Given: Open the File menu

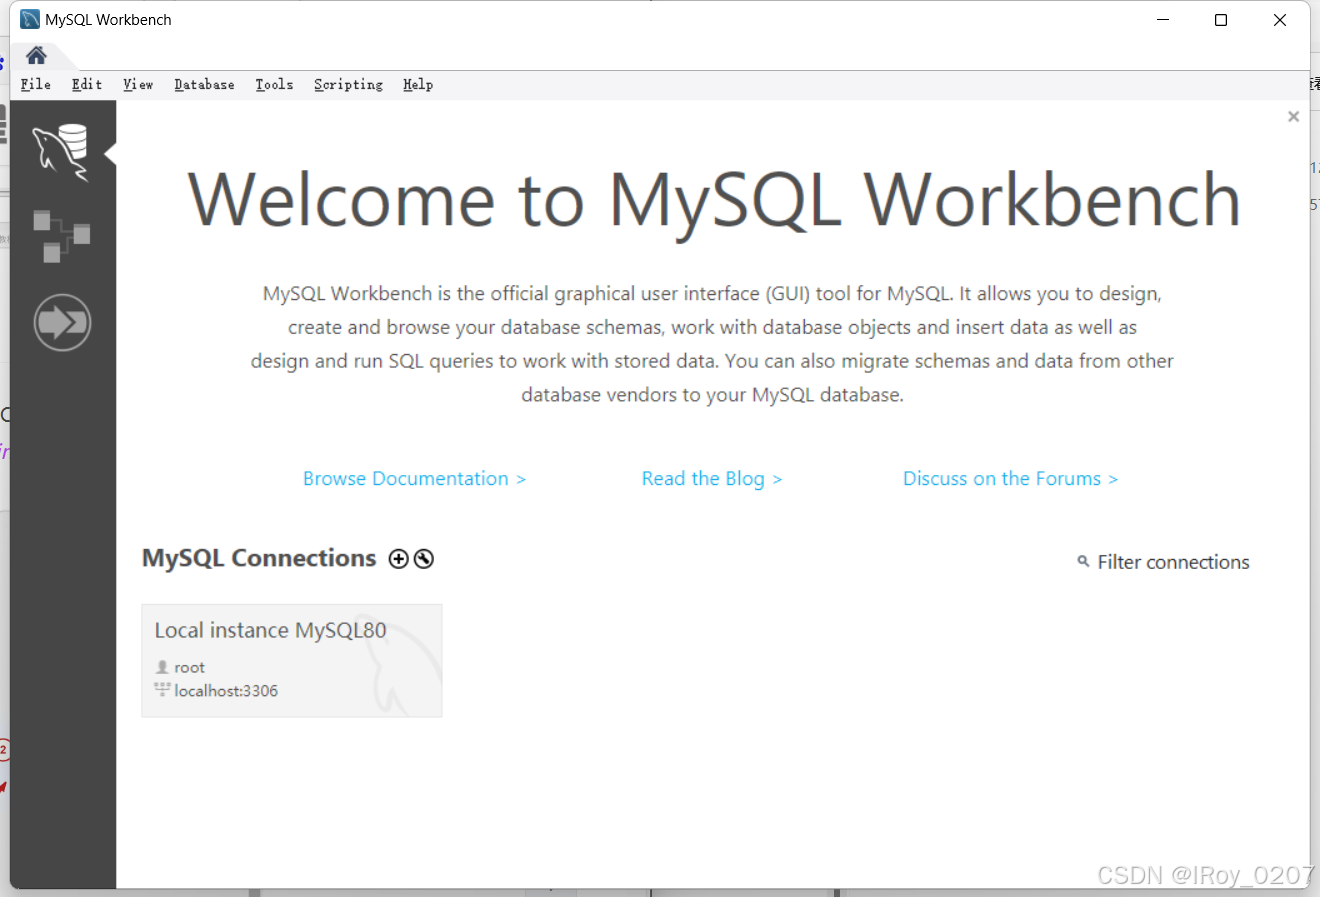Looking at the screenshot, I should [x=36, y=85].
